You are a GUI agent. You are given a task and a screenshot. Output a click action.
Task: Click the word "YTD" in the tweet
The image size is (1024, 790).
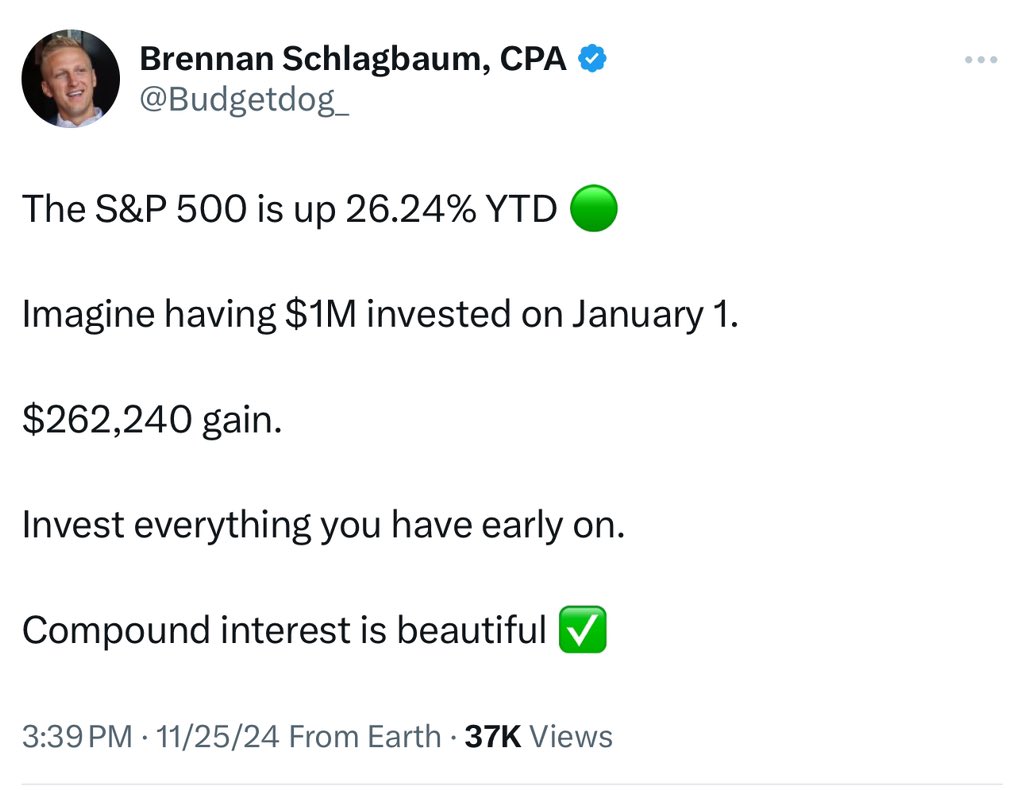point(523,210)
